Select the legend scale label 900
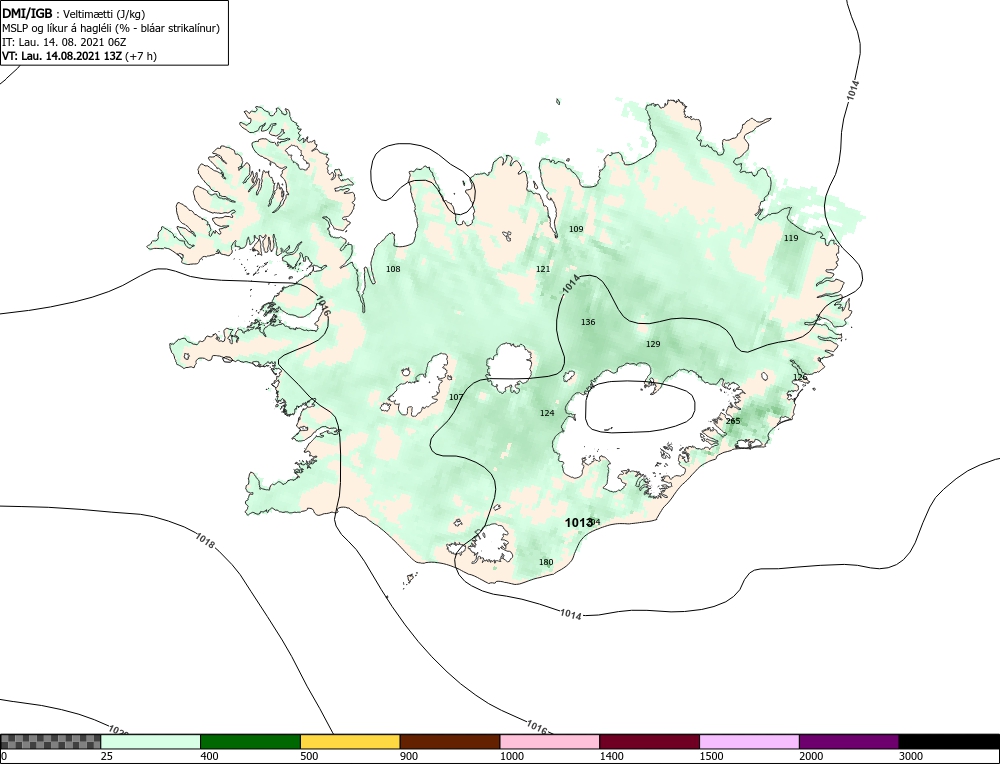Image resolution: width=1000 pixels, height=764 pixels. click(x=408, y=756)
